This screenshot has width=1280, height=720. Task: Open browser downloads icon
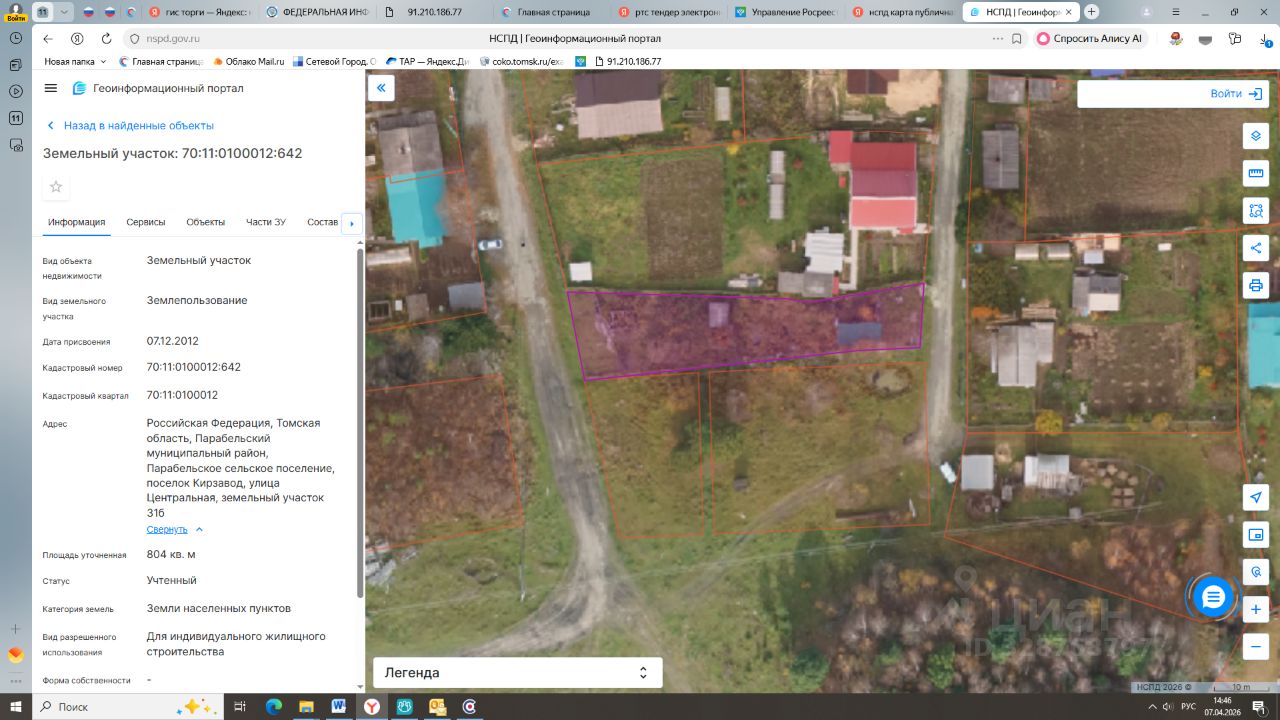point(1267,38)
